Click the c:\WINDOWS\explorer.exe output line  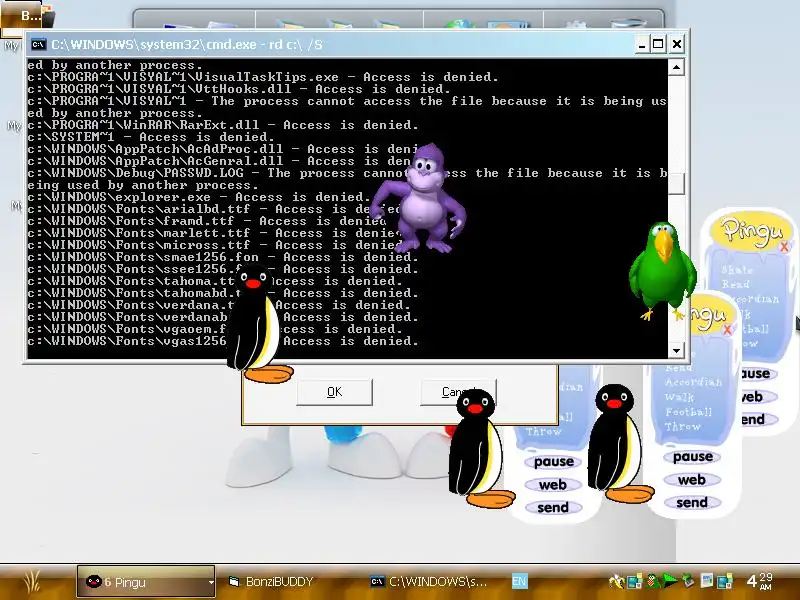(x=199, y=197)
